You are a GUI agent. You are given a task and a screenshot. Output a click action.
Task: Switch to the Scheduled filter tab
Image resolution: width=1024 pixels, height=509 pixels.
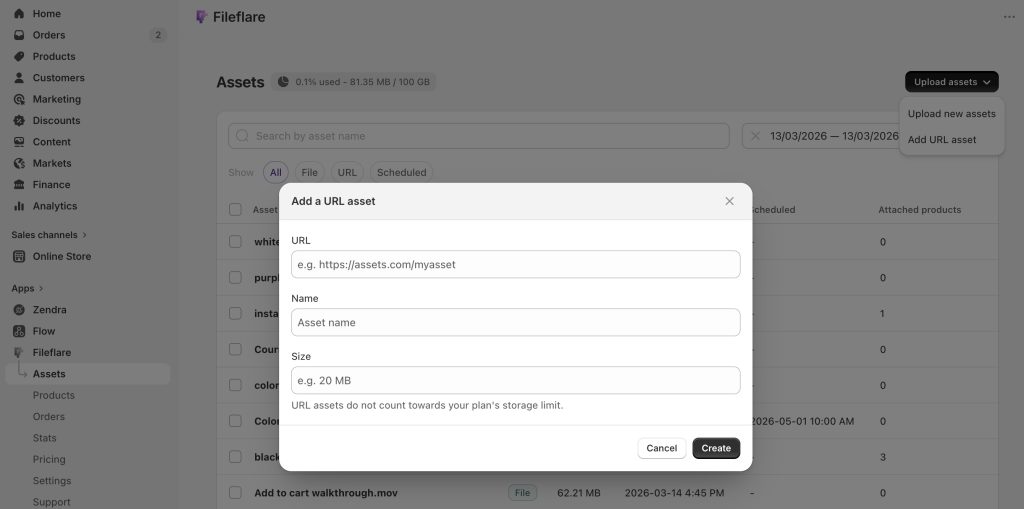[x=402, y=172]
